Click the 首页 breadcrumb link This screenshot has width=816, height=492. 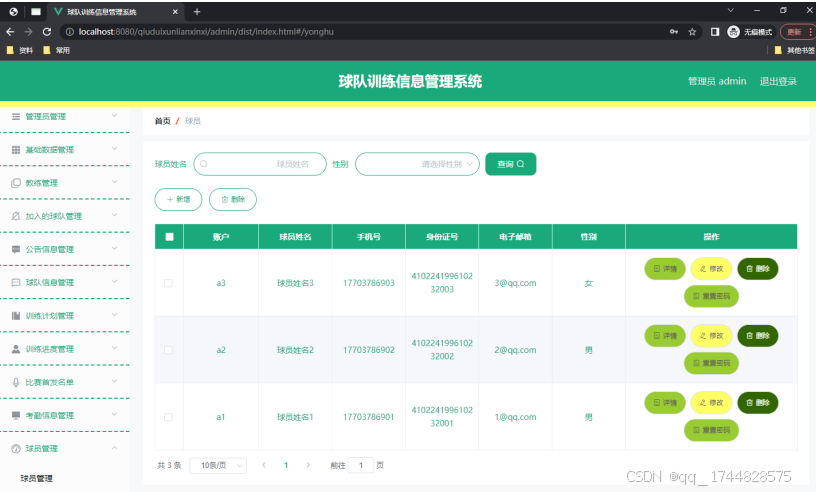click(x=162, y=121)
